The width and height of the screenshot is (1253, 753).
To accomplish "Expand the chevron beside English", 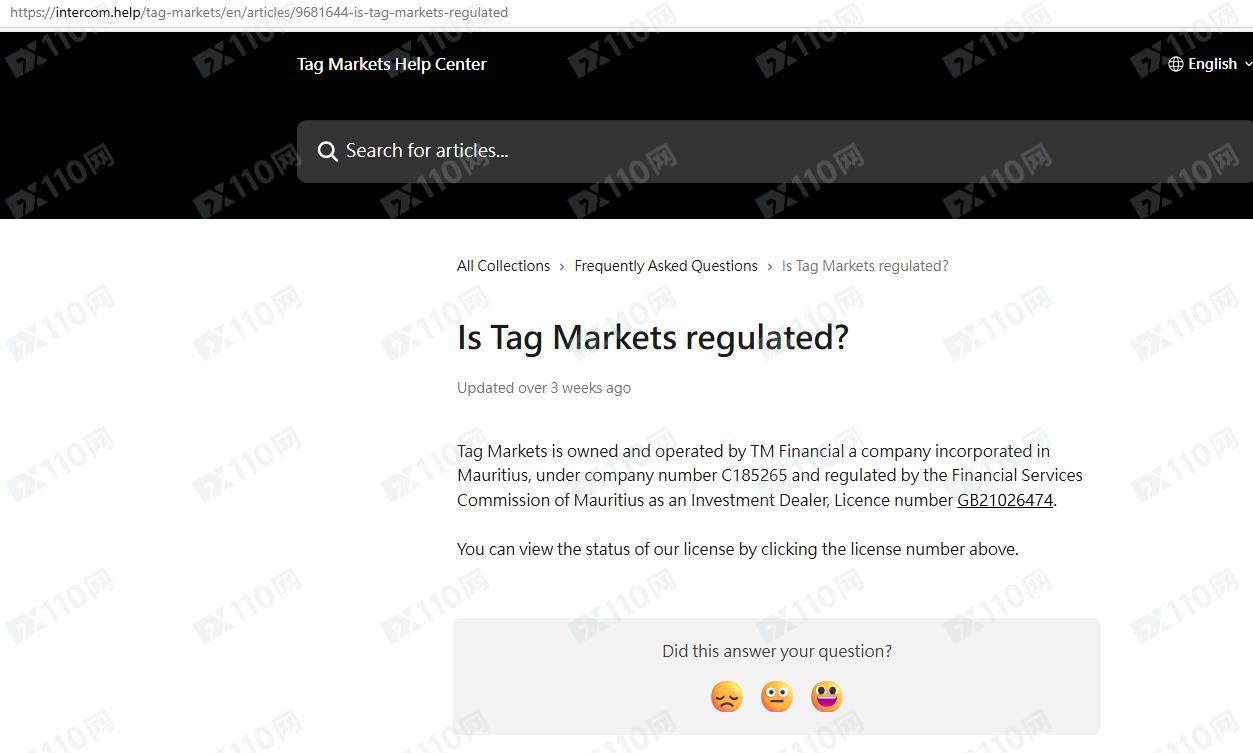I will 1247,64.
